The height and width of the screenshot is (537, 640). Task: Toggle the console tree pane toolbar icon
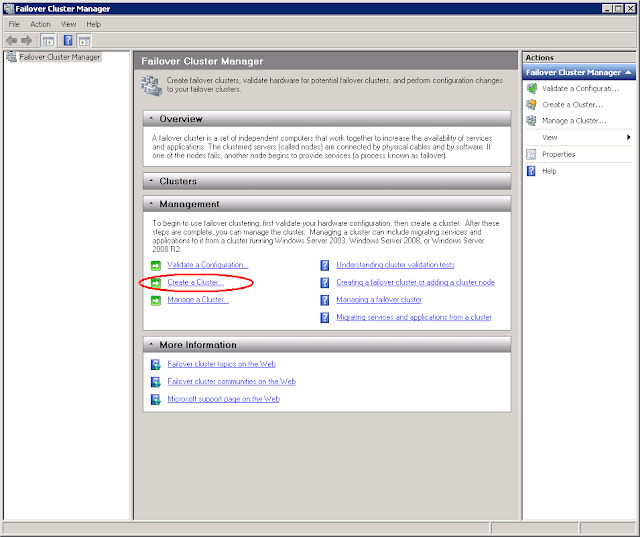point(48,41)
